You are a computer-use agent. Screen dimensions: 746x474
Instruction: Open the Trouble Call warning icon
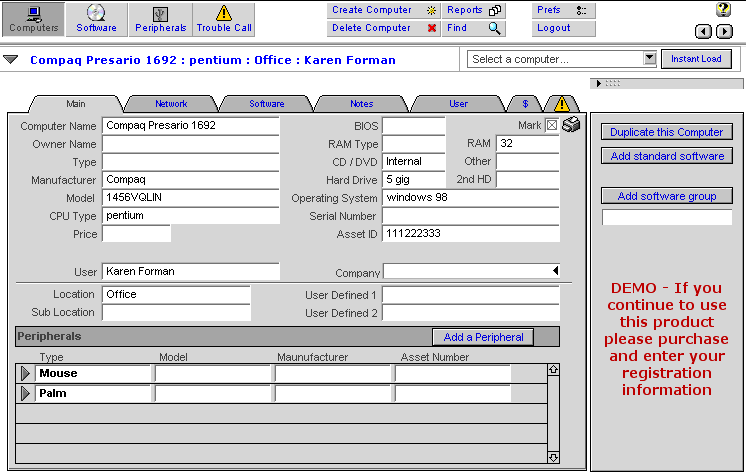pos(224,19)
